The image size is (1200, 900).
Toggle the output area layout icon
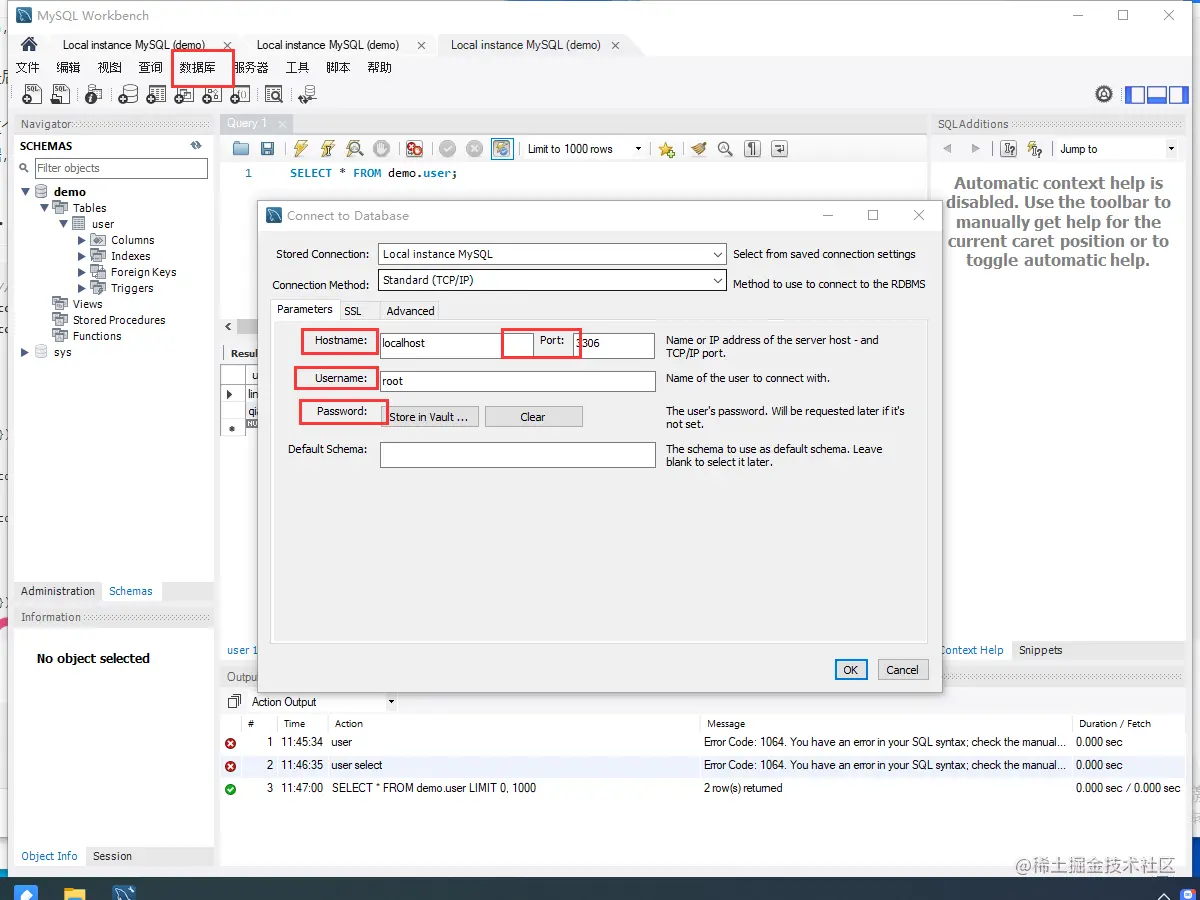point(1157,95)
